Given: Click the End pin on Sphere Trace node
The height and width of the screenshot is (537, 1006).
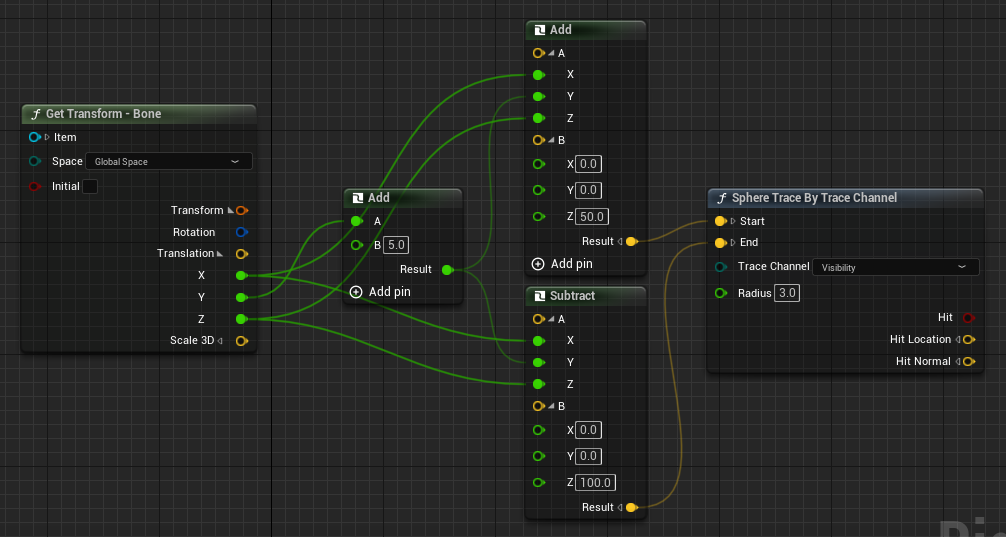Looking at the screenshot, I should (720, 243).
